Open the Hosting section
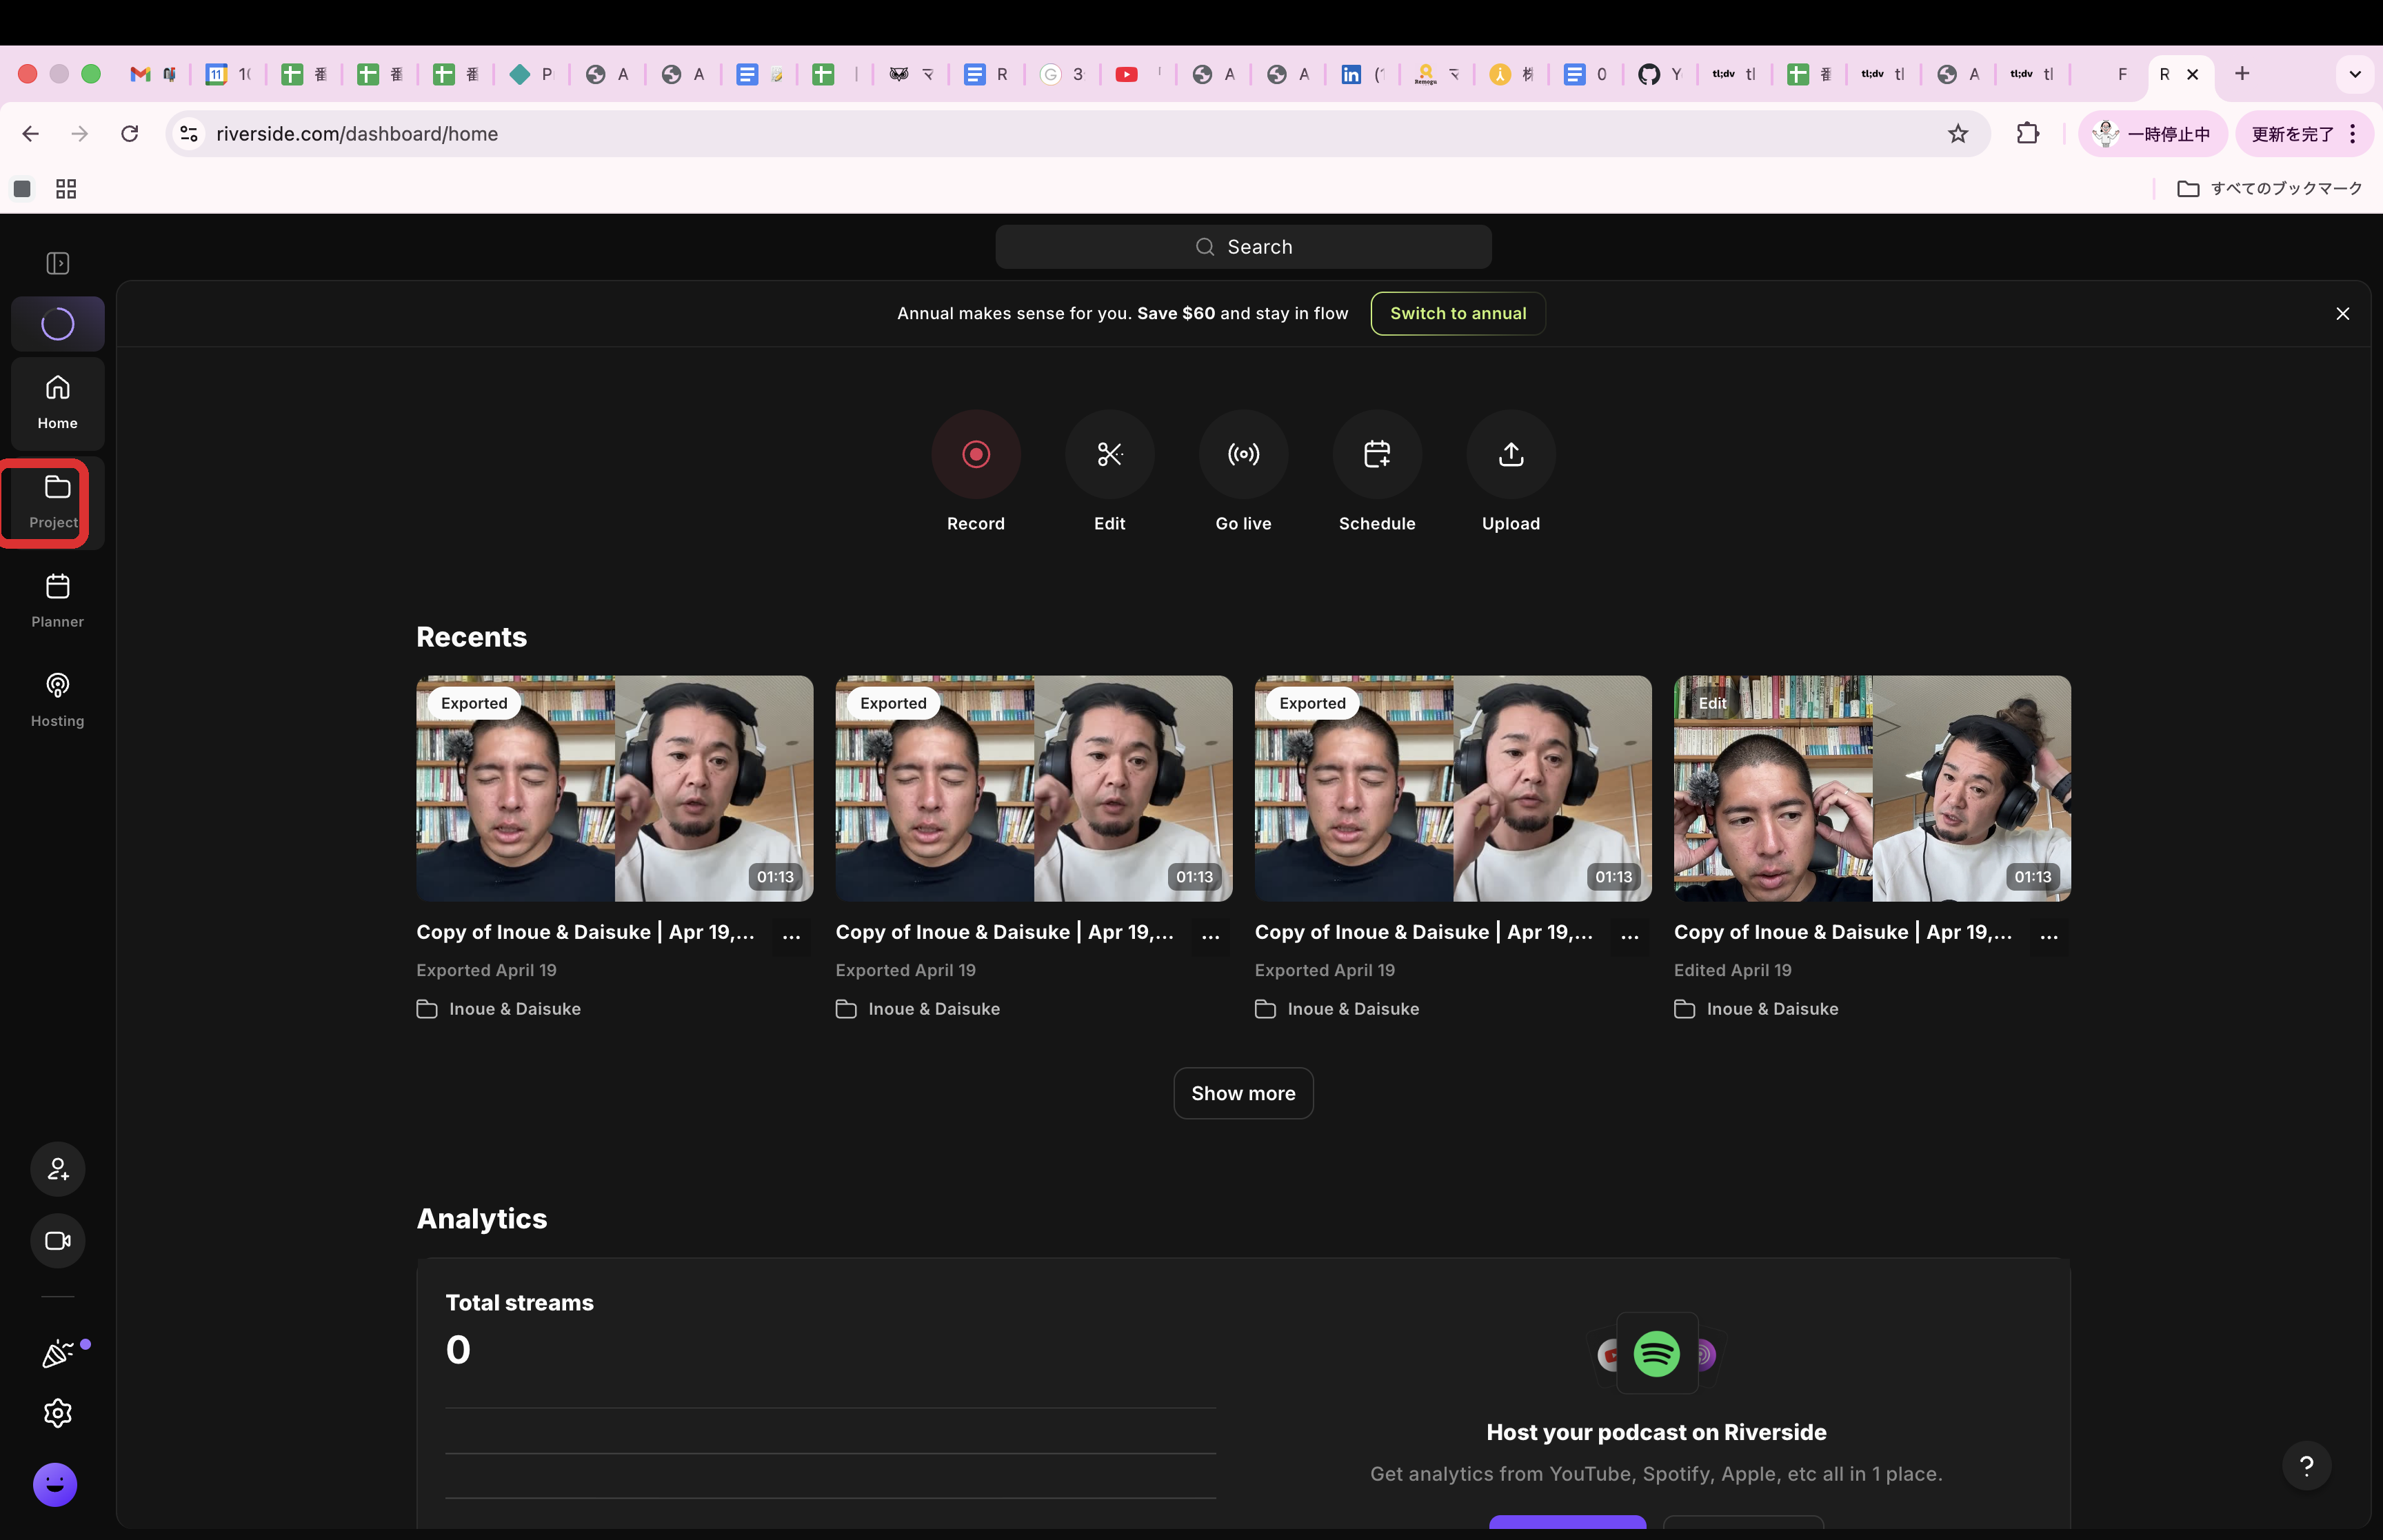2383x1540 pixels. 58,700
